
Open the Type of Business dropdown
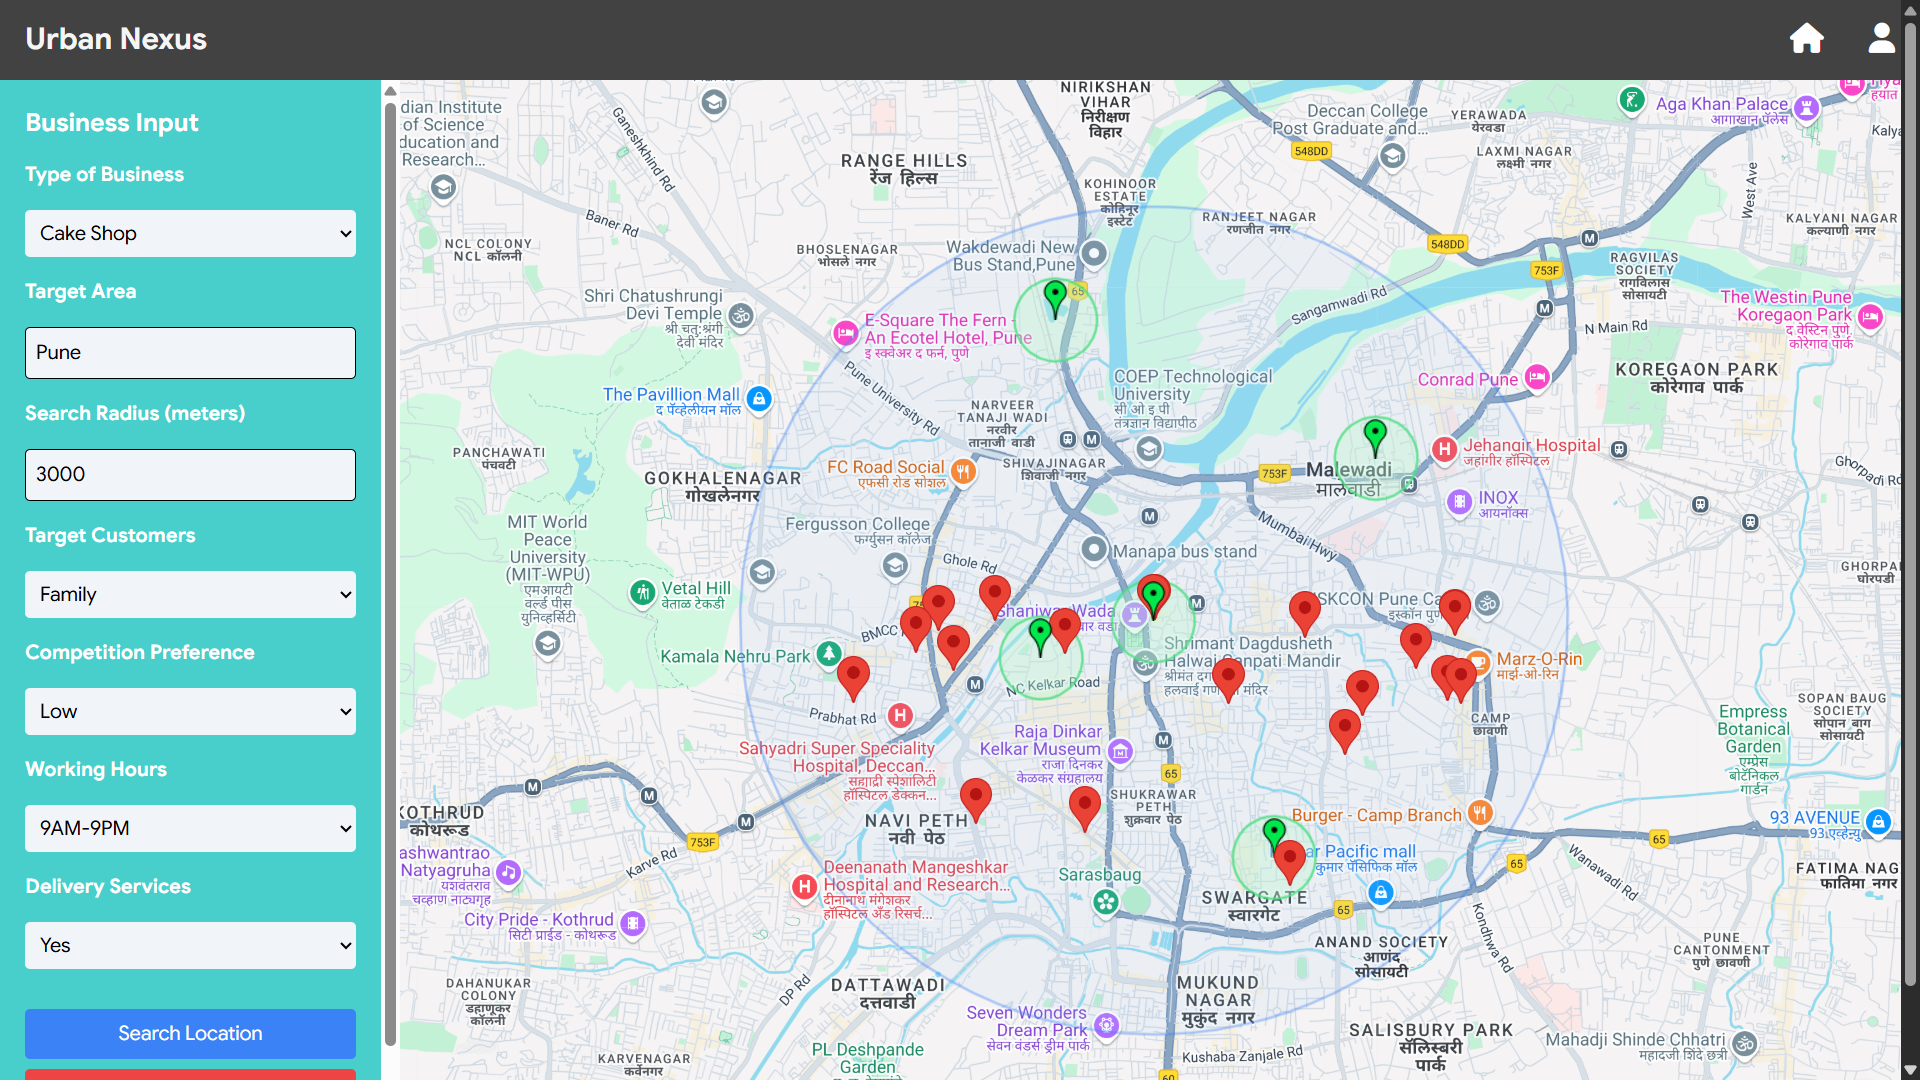point(190,233)
